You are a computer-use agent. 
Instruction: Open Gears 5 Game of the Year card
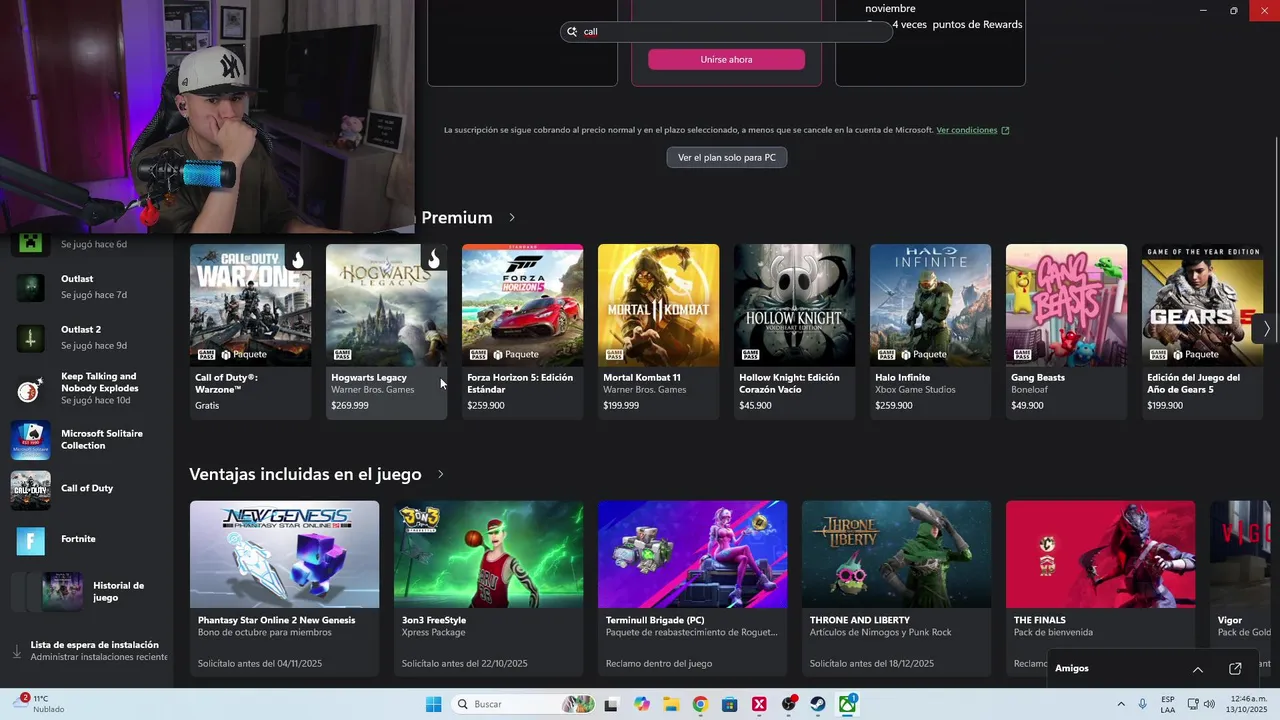[1203, 331]
